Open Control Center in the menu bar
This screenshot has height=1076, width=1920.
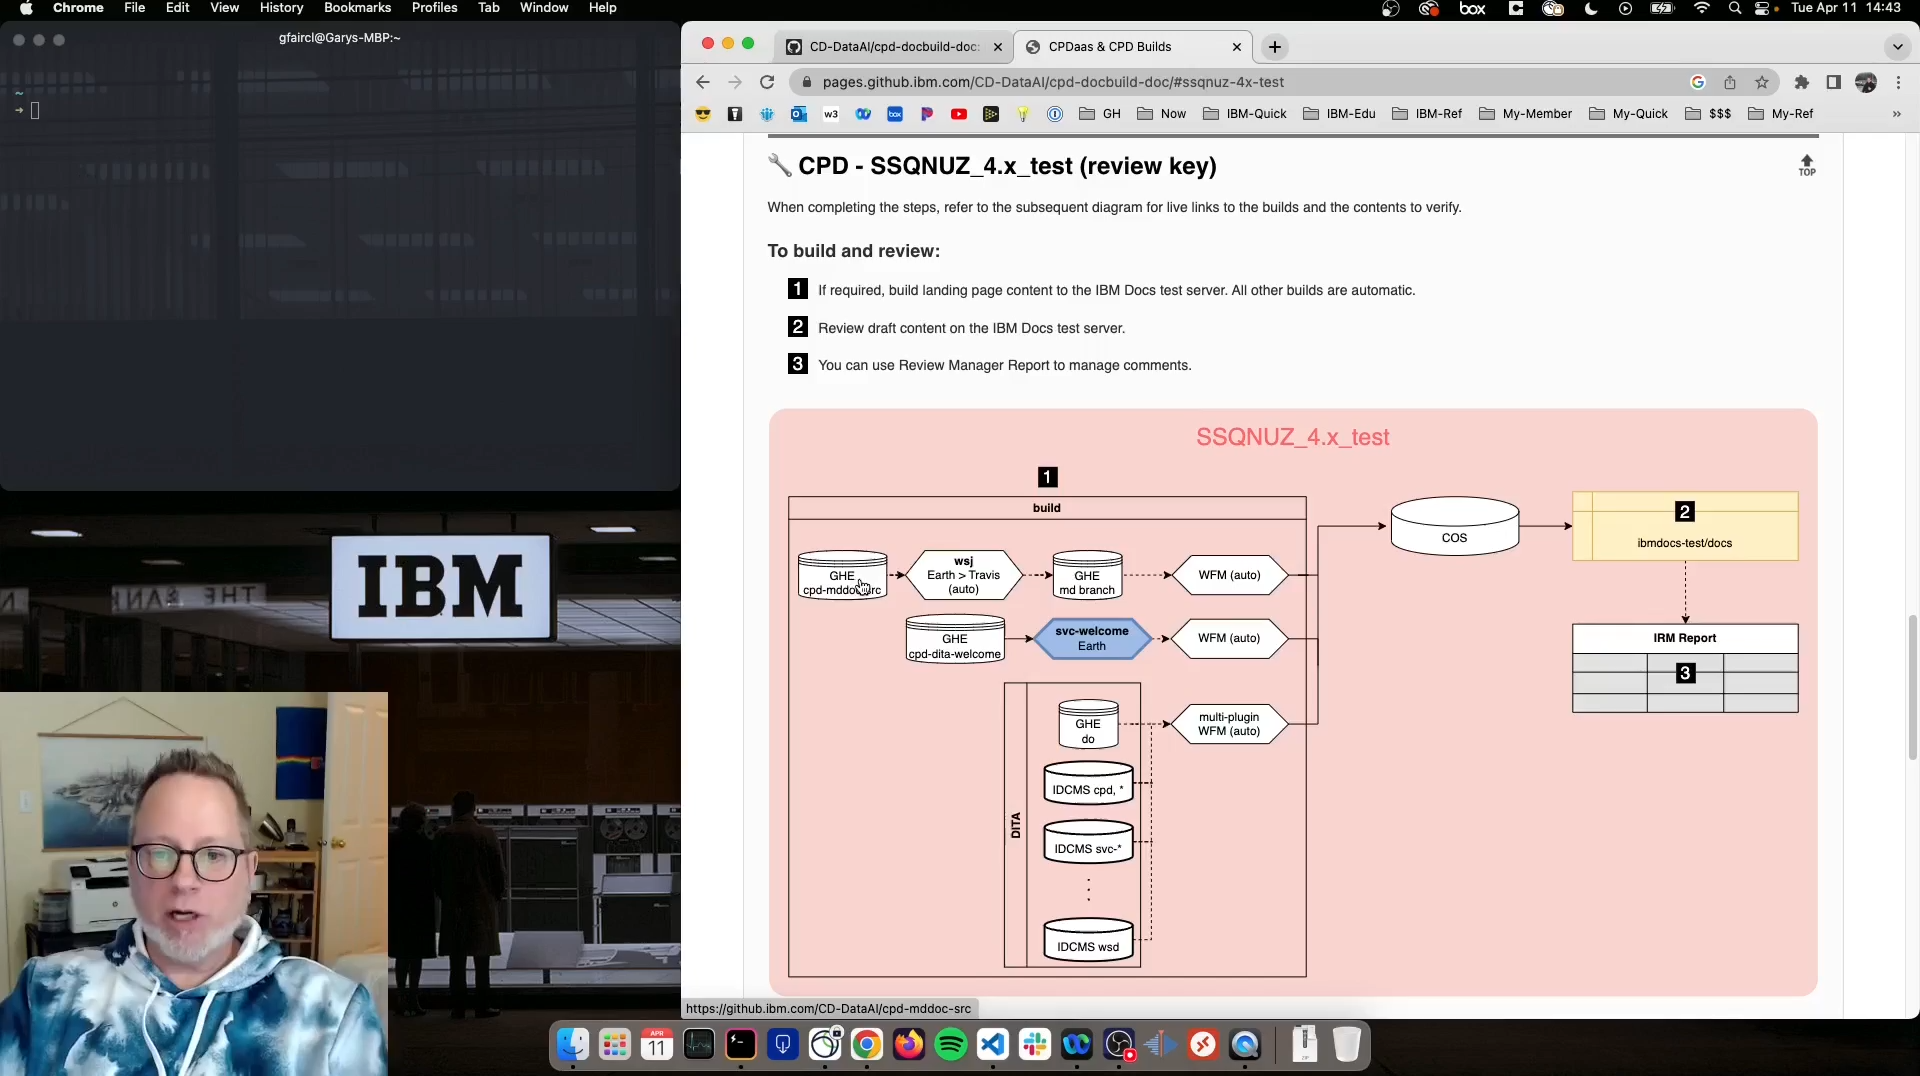point(1763,8)
